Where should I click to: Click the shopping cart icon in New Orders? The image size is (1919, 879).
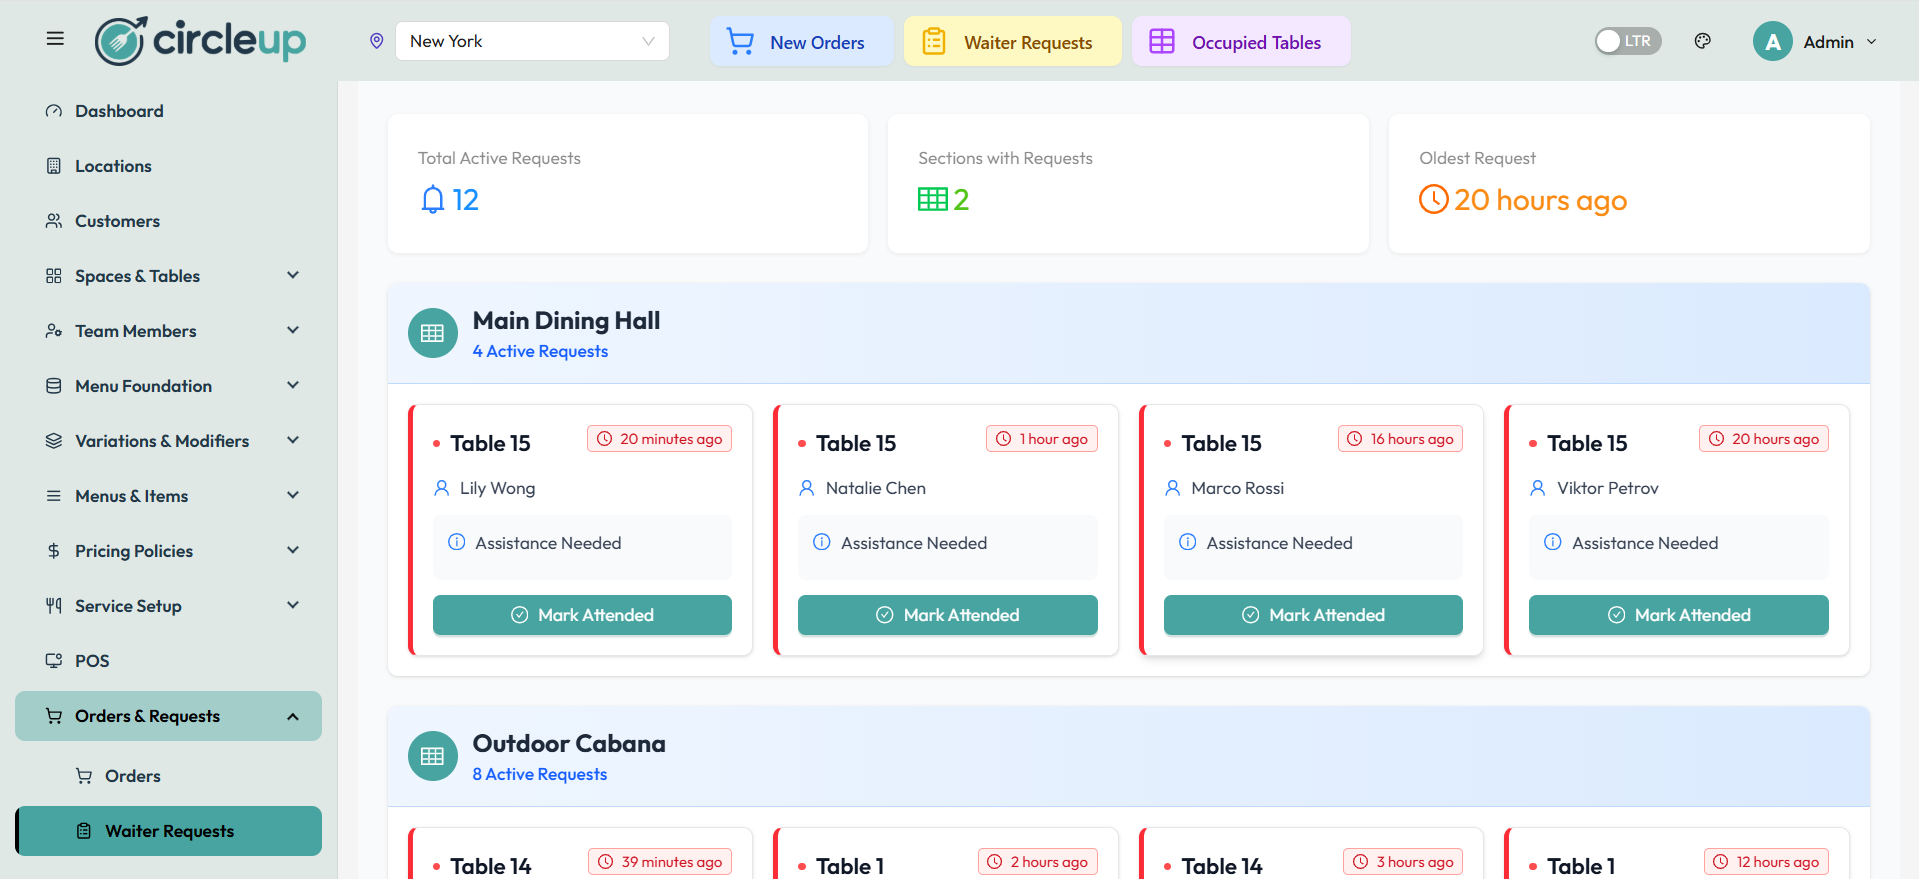[740, 42]
